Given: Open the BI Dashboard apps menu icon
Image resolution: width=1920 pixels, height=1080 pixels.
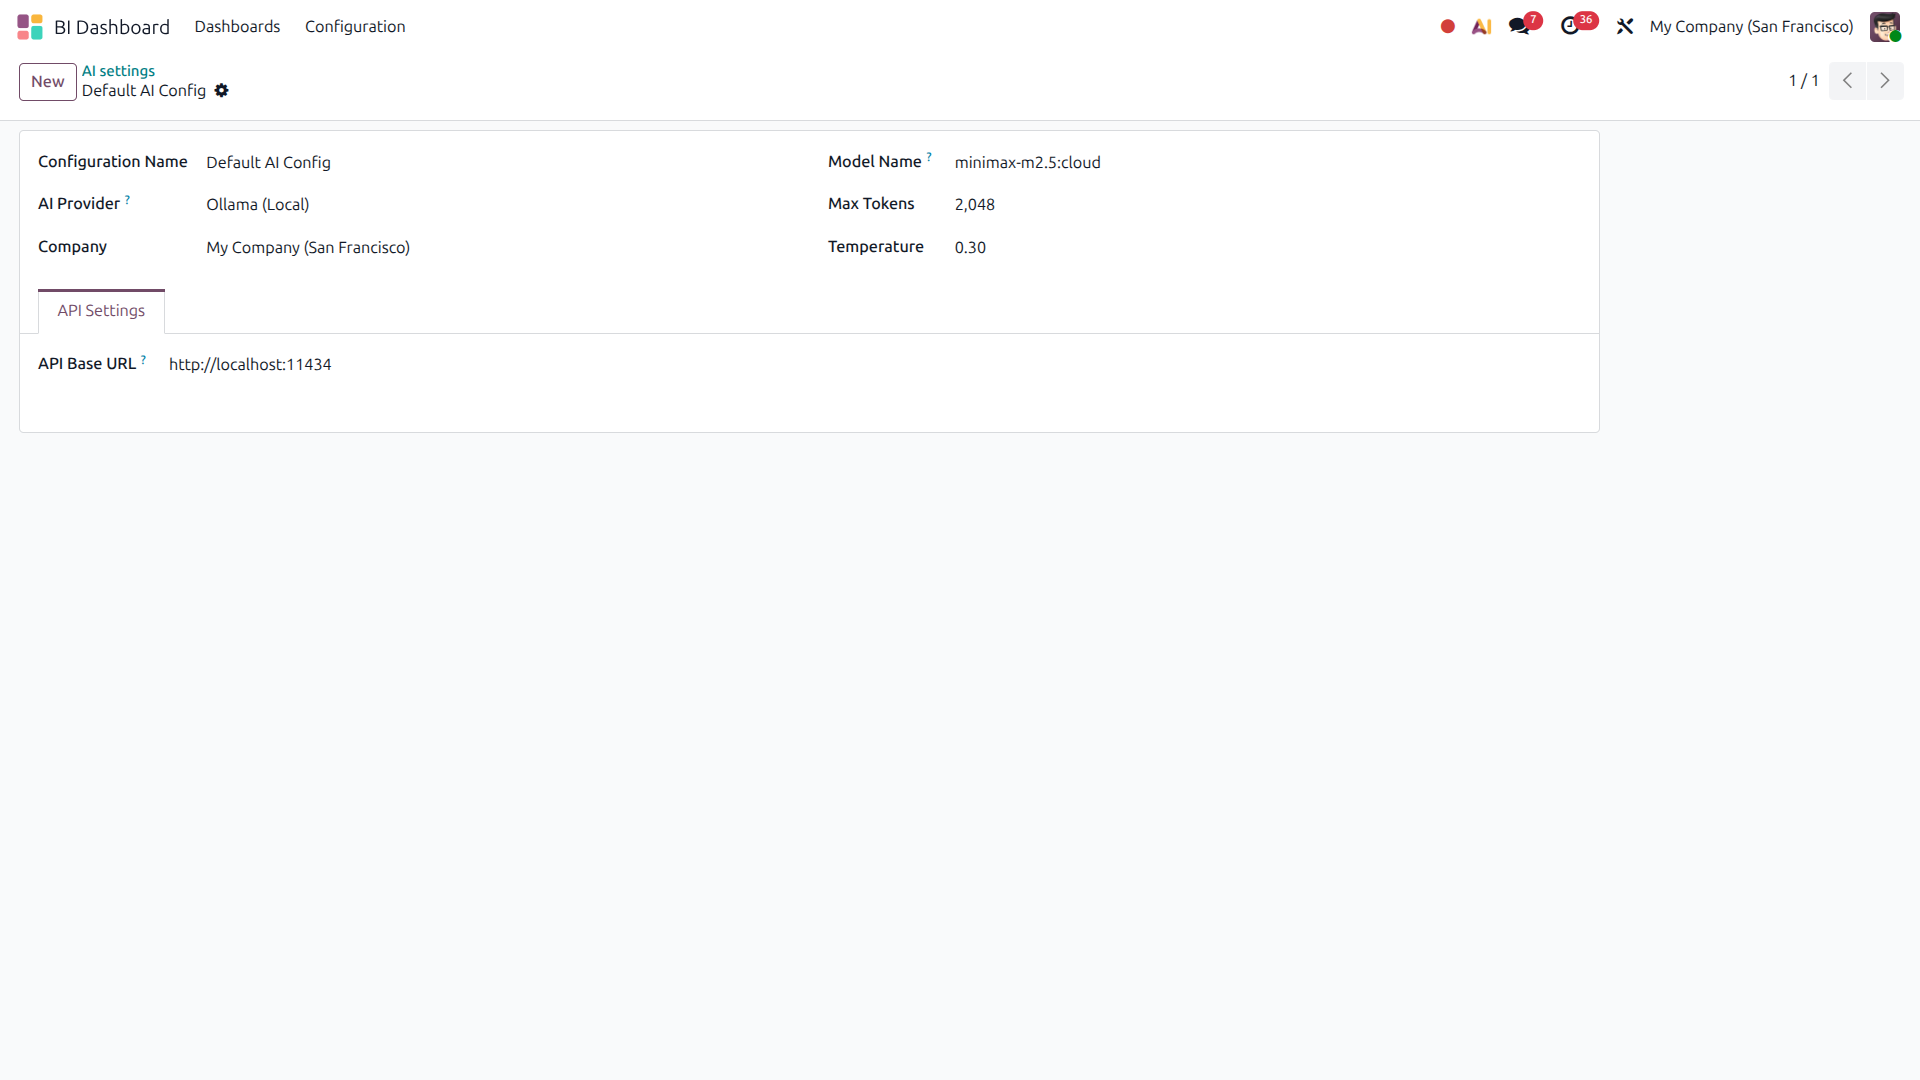Looking at the screenshot, I should (x=30, y=27).
